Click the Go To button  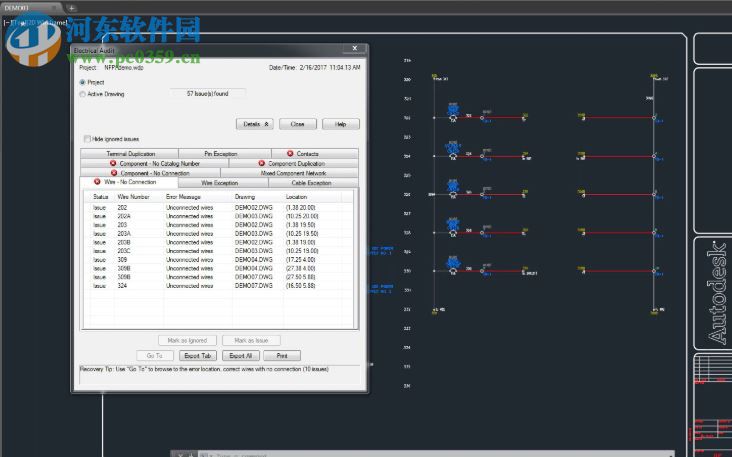155,356
